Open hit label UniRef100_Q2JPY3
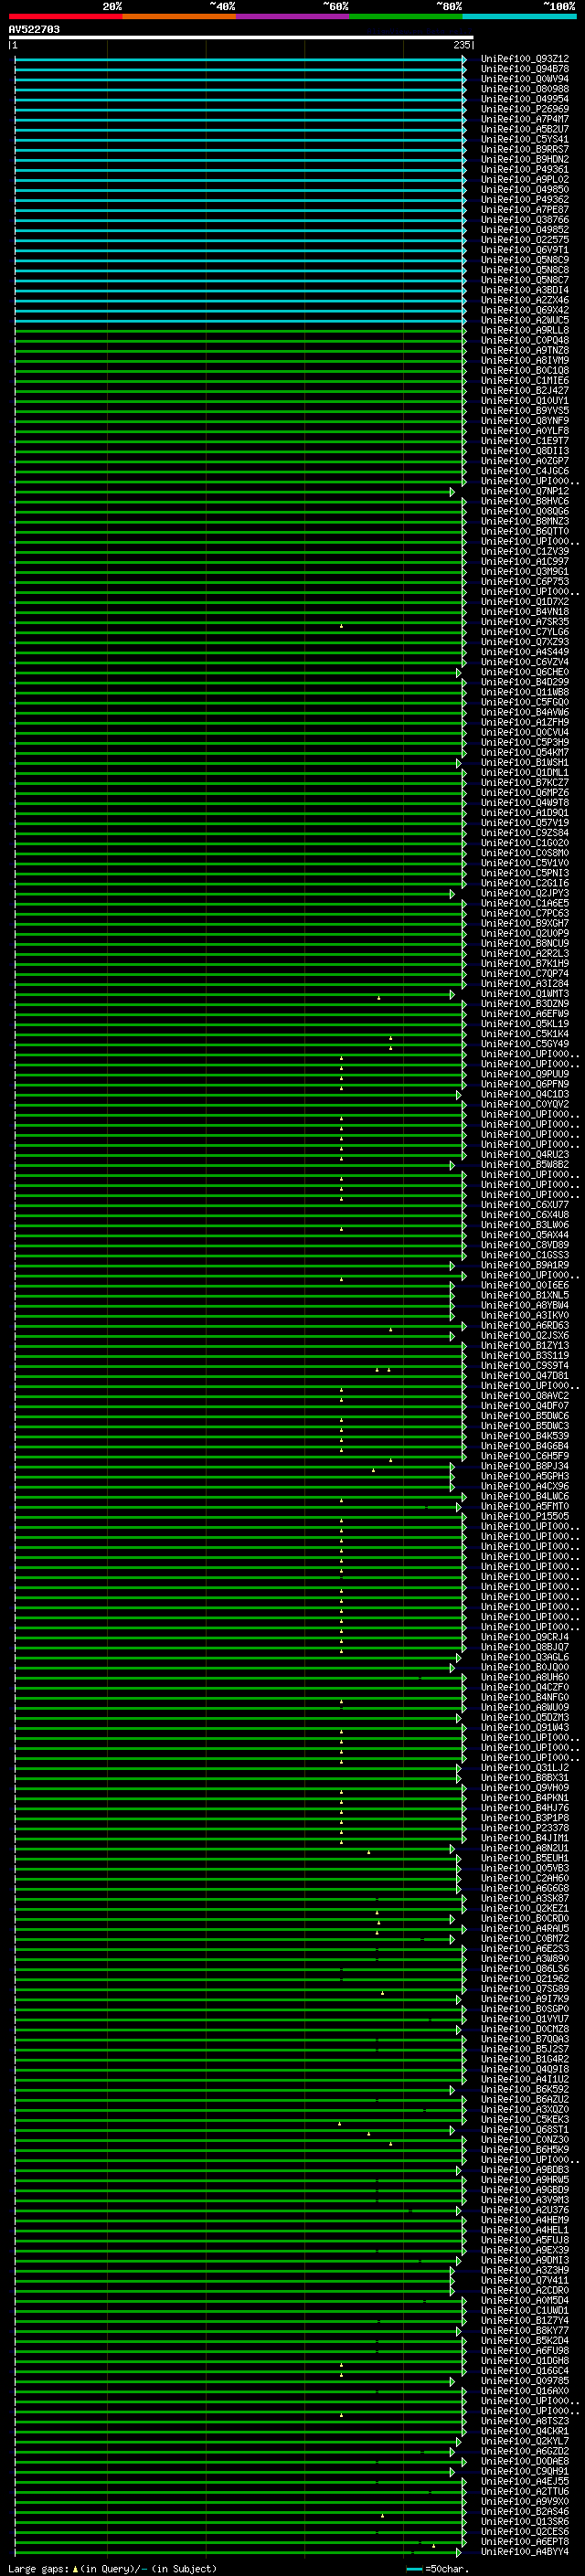This screenshot has height=2576, width=585. tap(524, 893)
